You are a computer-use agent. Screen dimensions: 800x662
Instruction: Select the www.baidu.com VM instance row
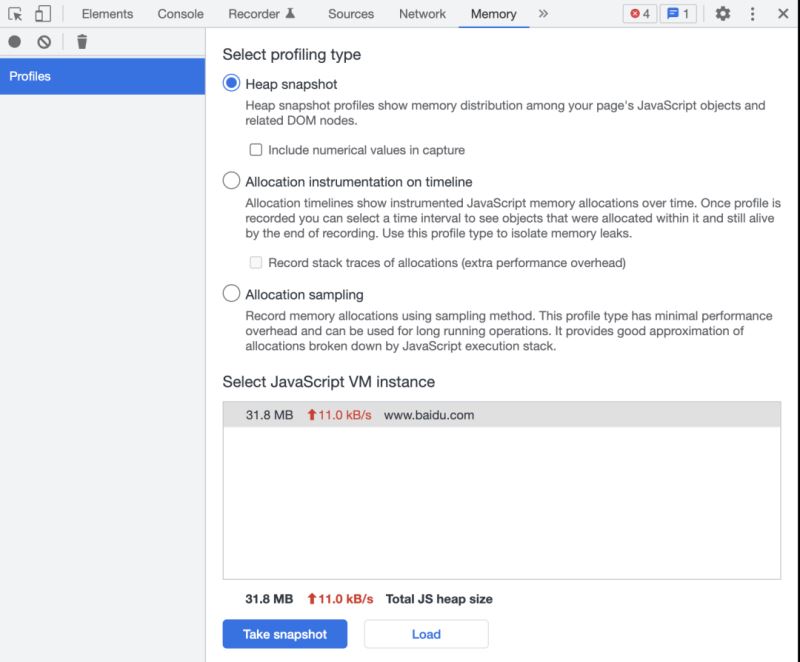coord(501,415)
